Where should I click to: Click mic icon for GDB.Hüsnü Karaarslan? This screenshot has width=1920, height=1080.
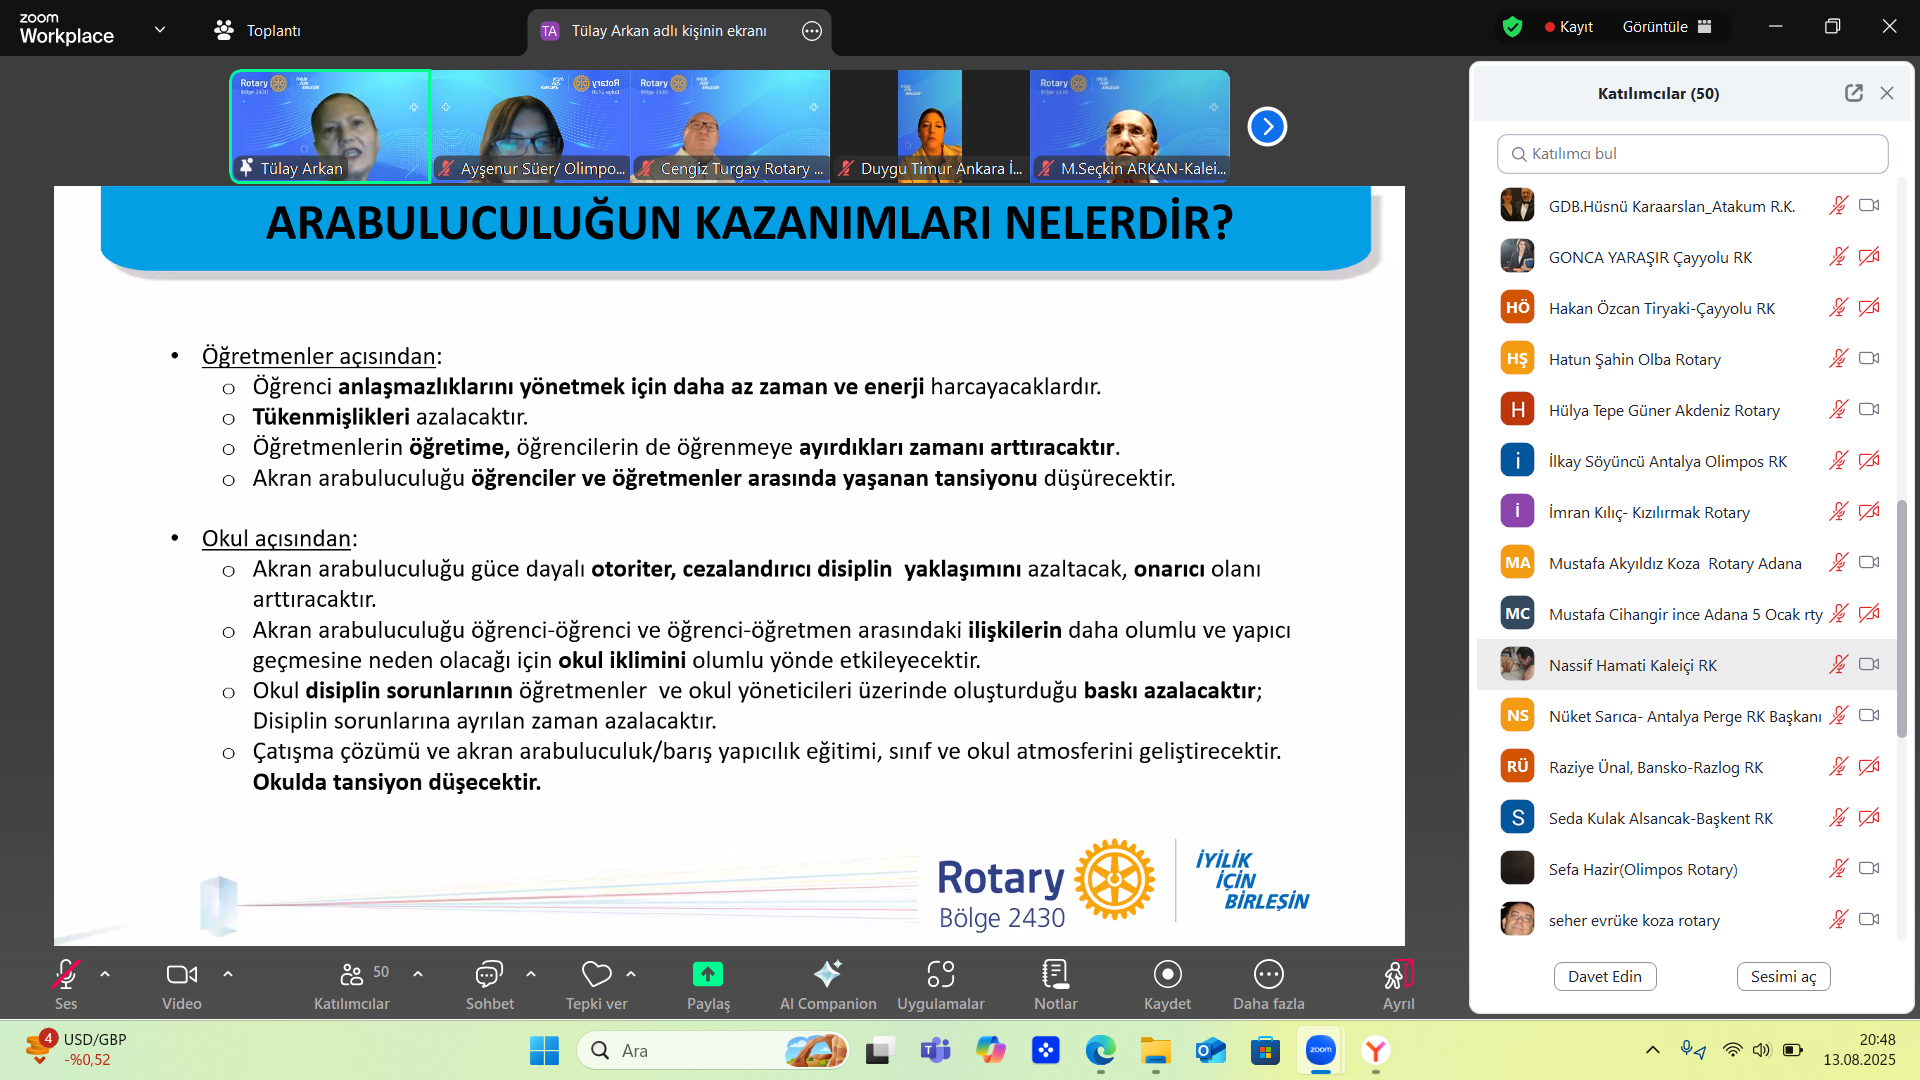pyautogui.click(x=1838, y=206)
